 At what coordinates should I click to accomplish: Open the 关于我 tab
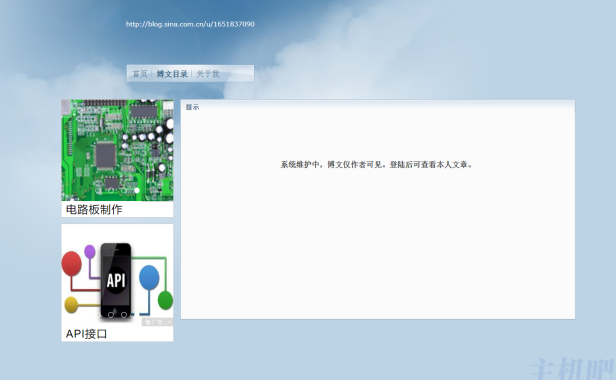(x=207, y=74)
